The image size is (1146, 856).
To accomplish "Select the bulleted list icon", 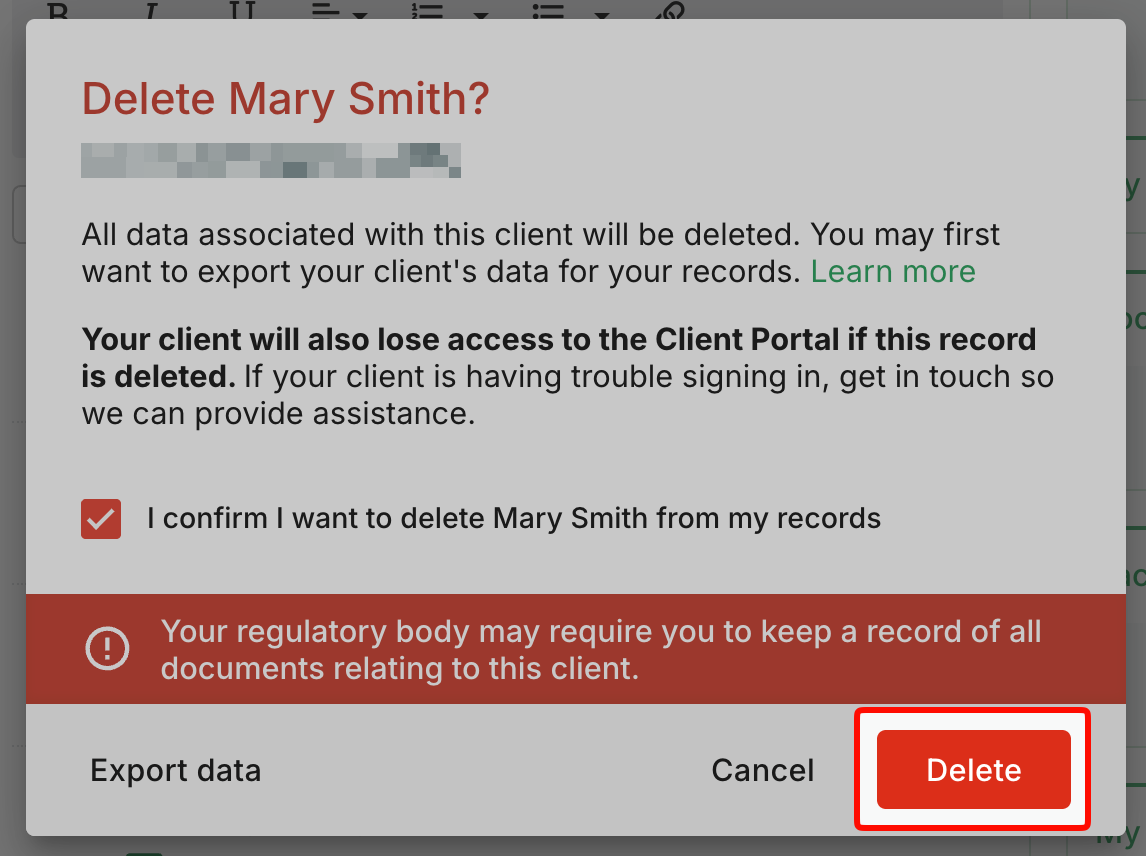I will 548,10.
